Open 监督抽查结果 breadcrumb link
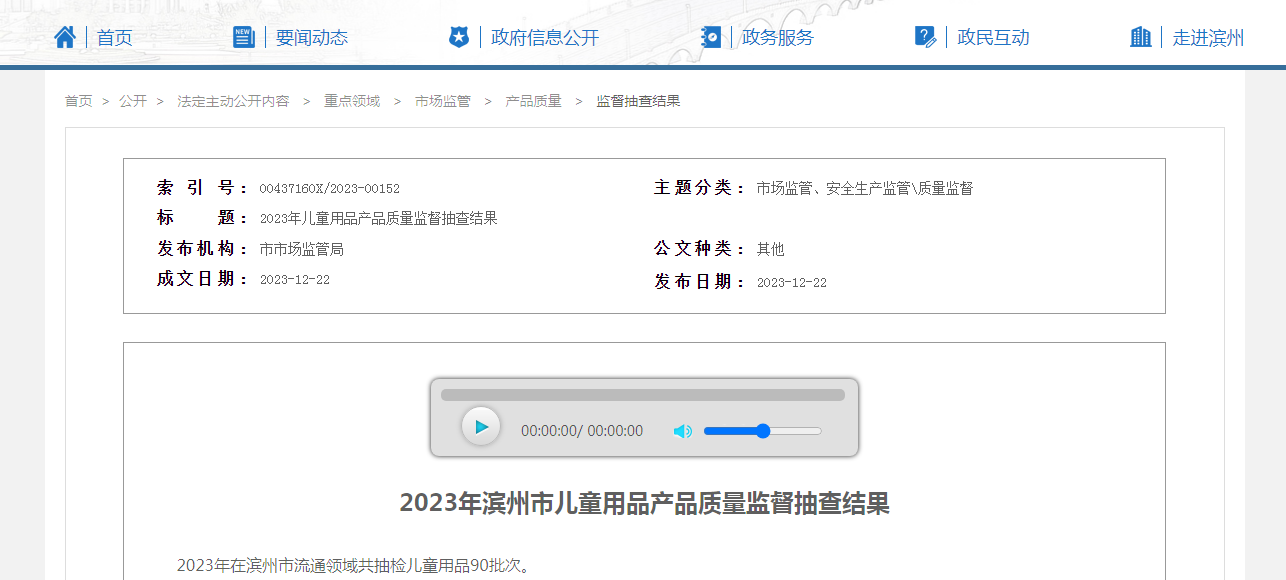This screenshot has height=580, width=1286. pyautogui.click(x=638, y=101)
